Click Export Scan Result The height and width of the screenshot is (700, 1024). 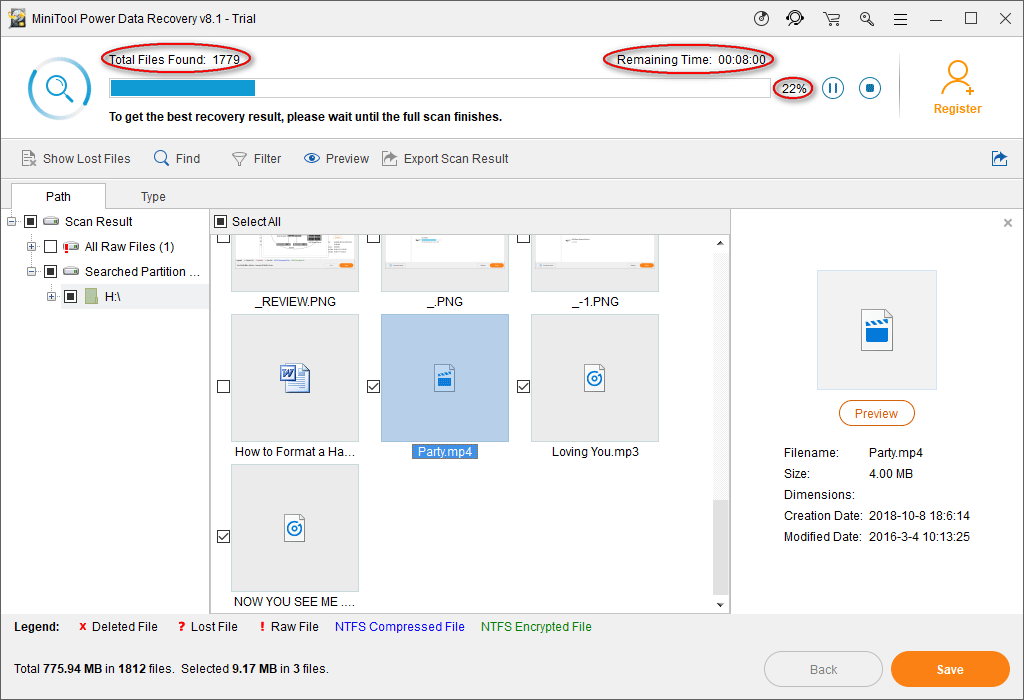445,159
